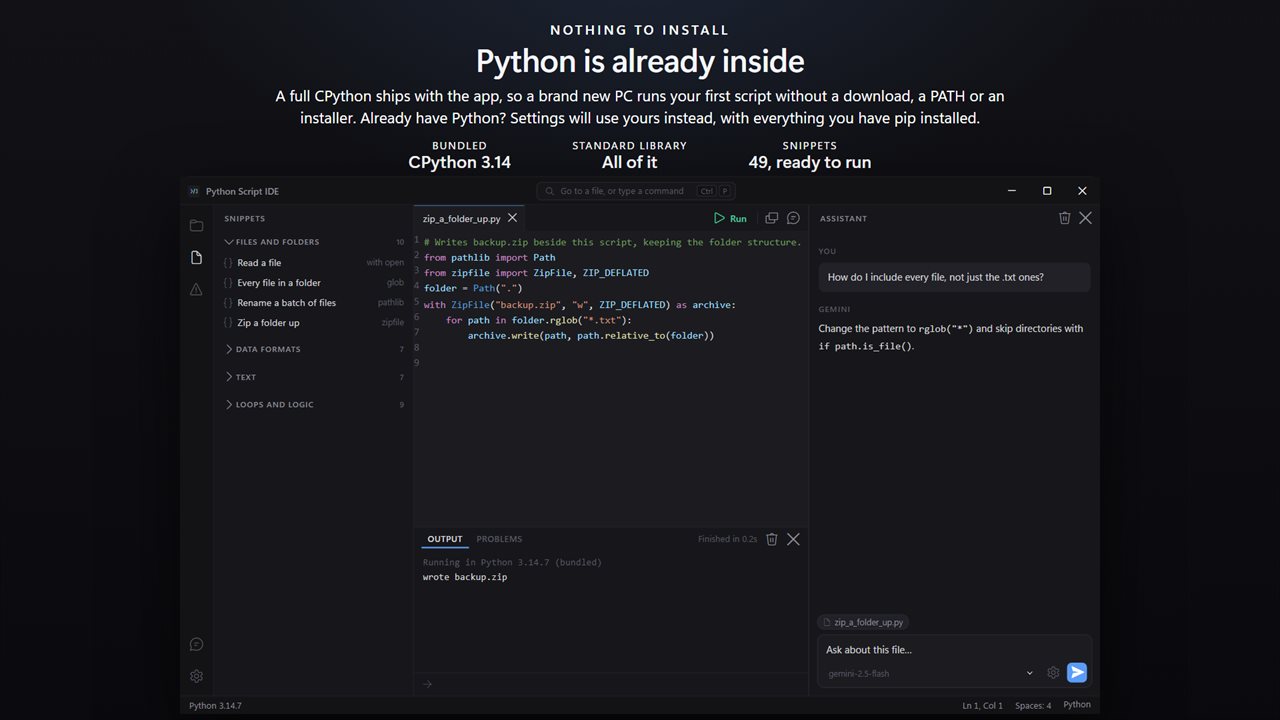
Task: Click the input arrow line below the output
Action: 611,684
